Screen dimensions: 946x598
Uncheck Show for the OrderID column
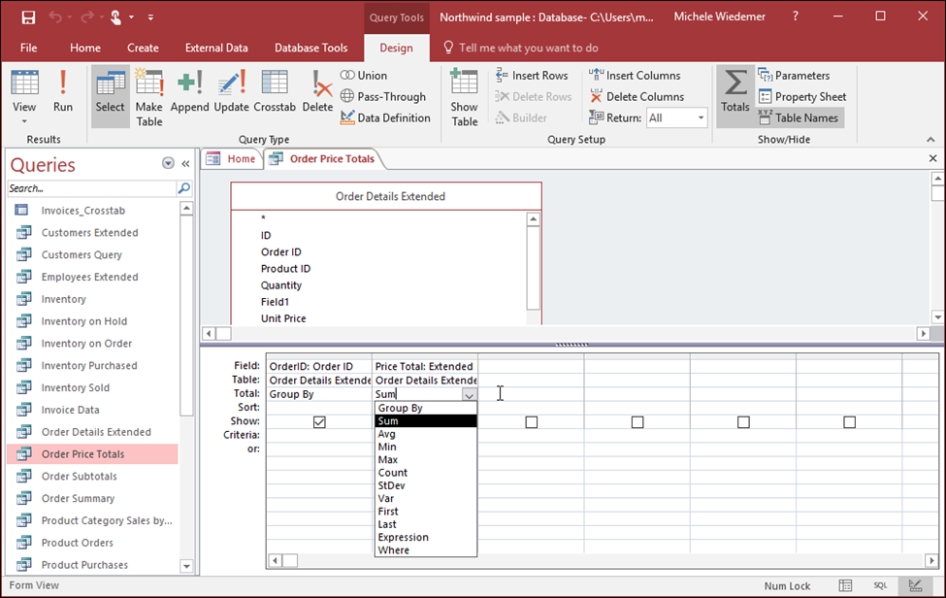tap(319, 422)
